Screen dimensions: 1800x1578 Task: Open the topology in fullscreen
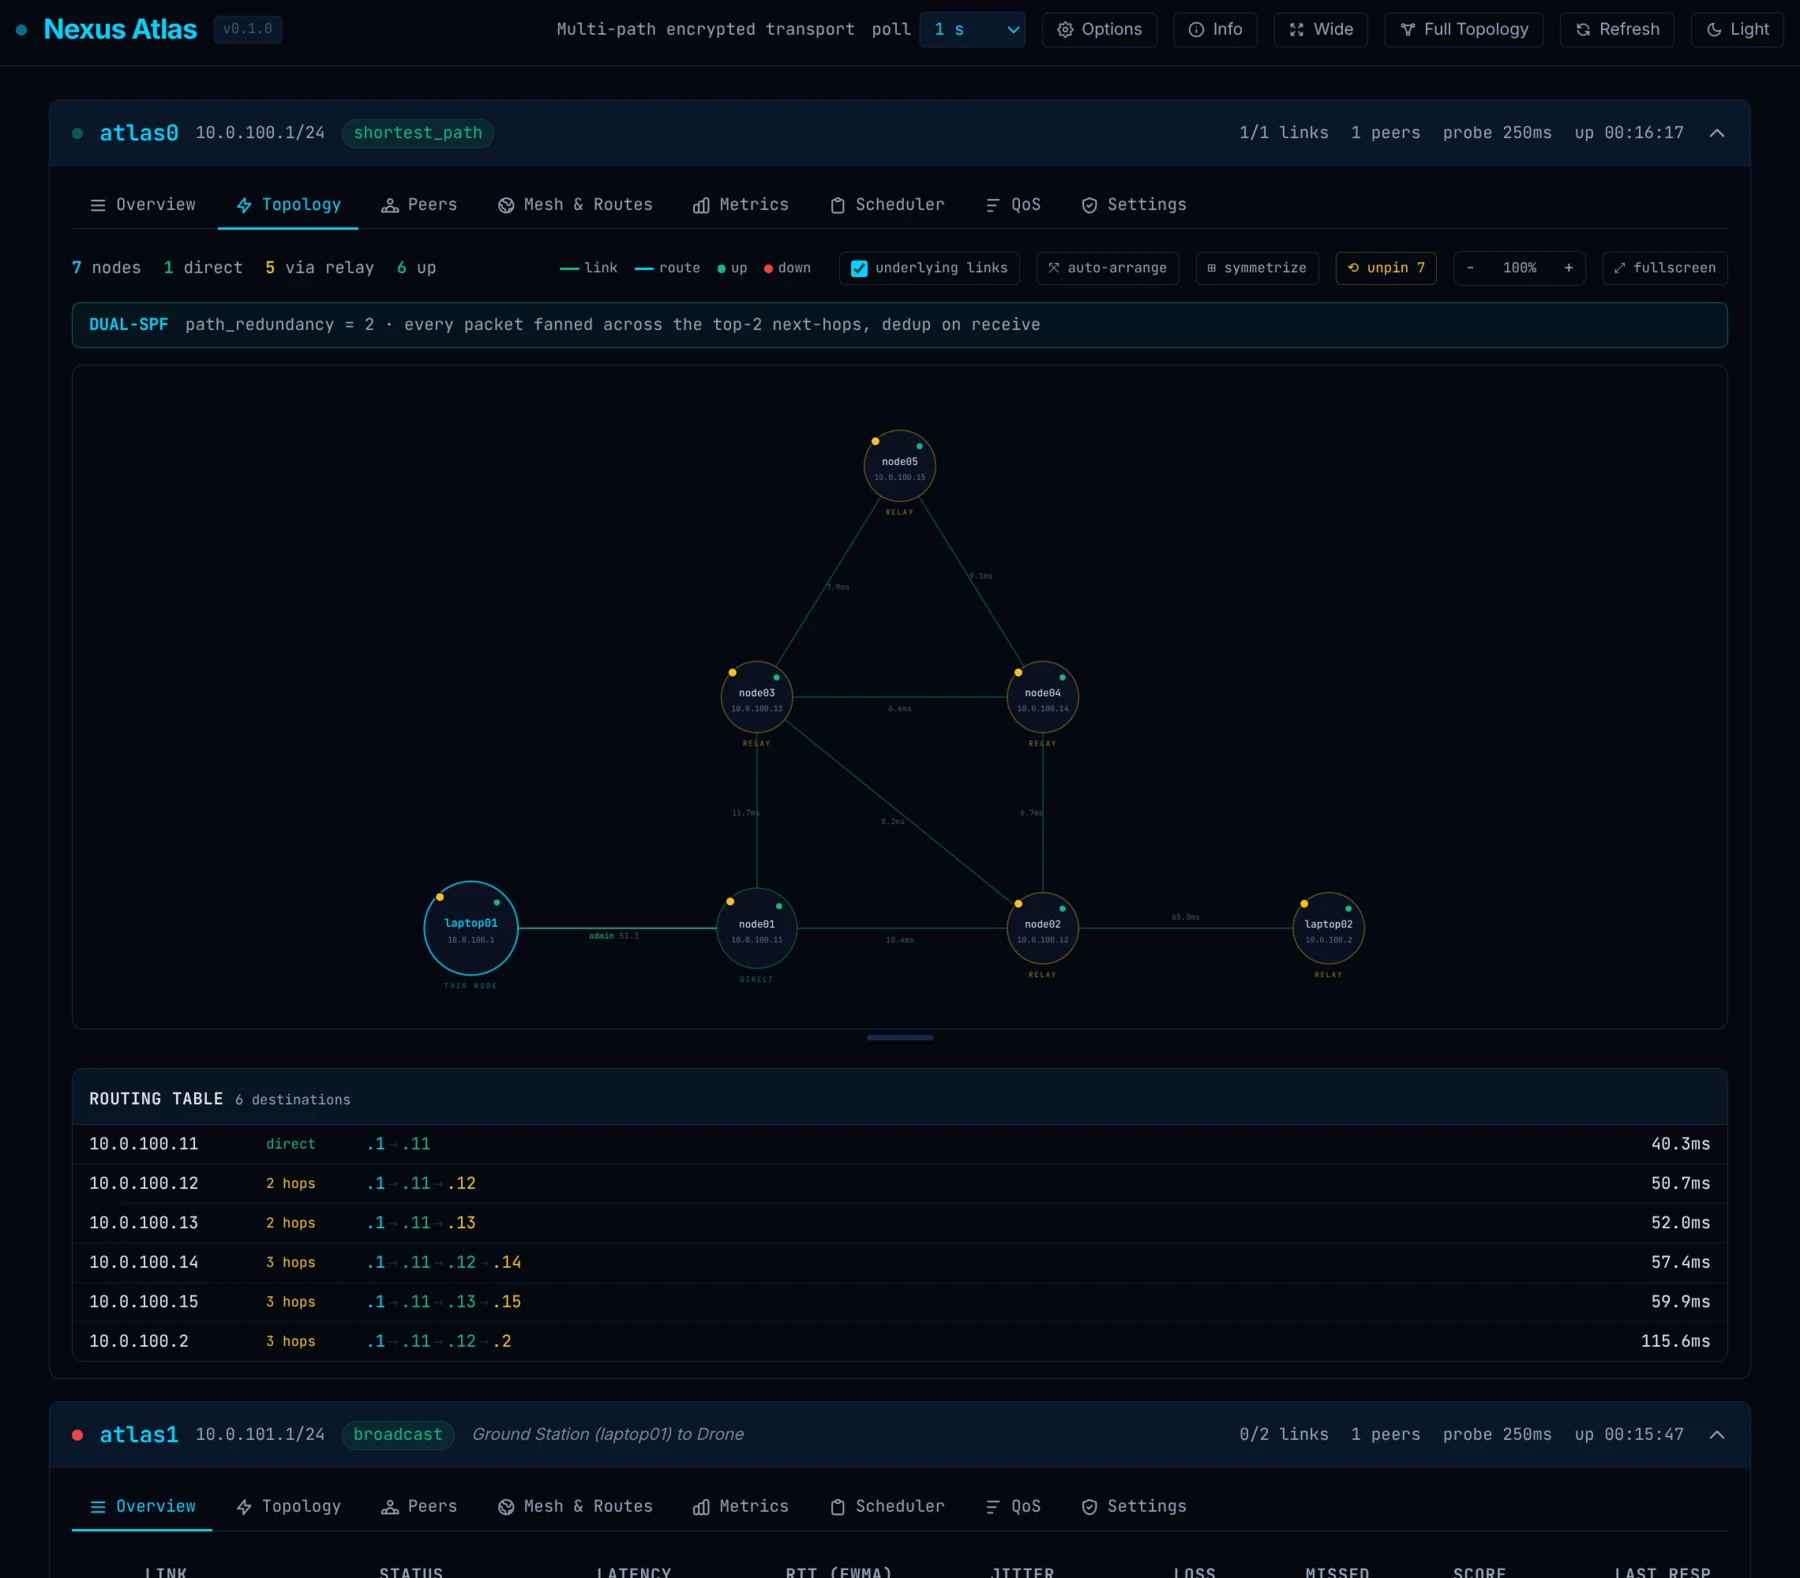coord(1665,268)
